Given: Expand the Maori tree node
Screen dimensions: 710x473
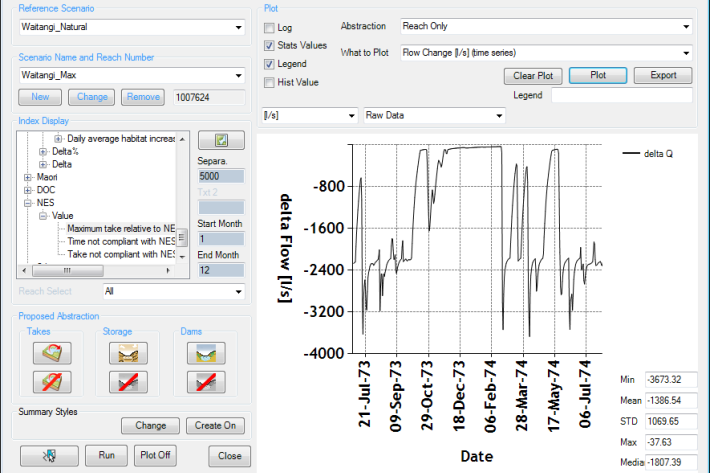Looking at the screenshot, I should pos(28,177).
